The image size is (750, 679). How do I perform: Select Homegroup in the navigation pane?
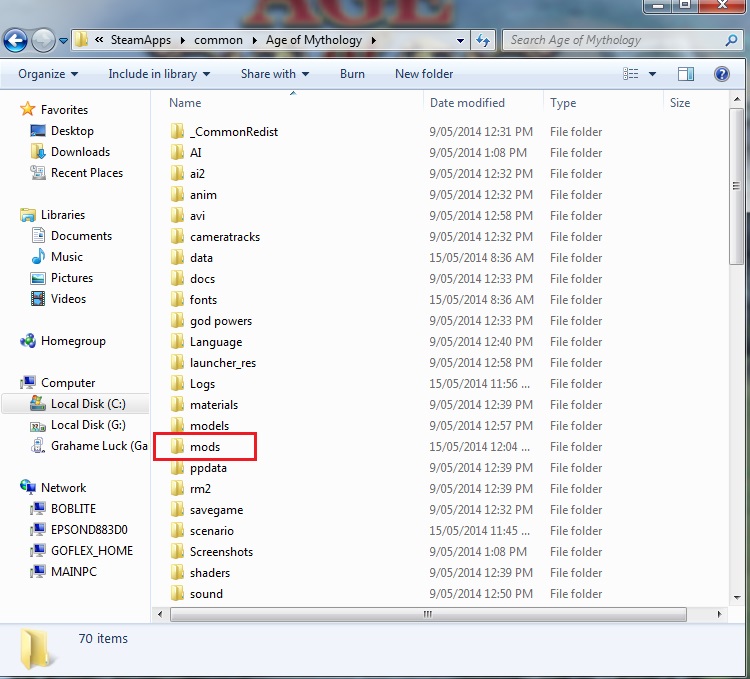click(73, 341)
